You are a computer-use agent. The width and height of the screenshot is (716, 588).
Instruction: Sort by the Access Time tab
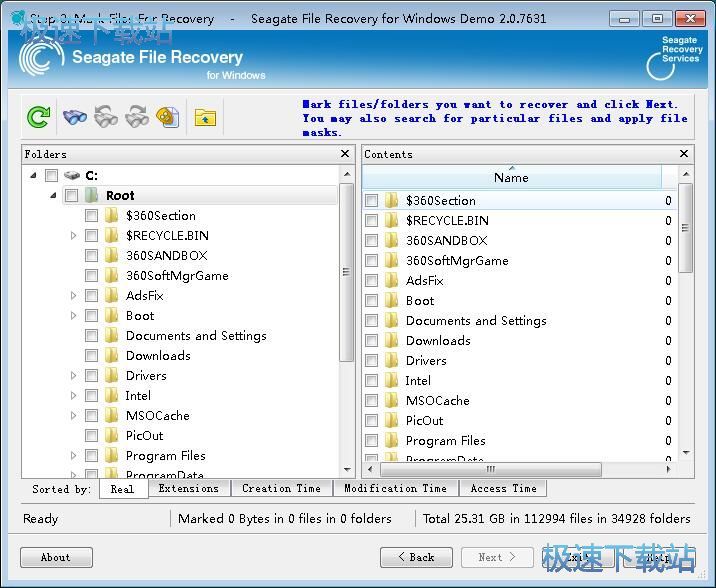tap(503, 488)
